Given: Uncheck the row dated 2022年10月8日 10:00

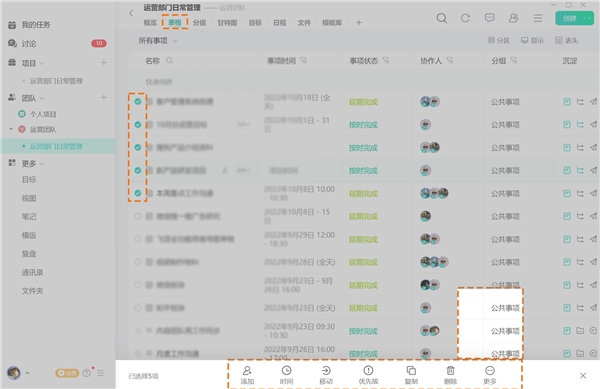Looking at the screenshot, I should click(138, 193).
